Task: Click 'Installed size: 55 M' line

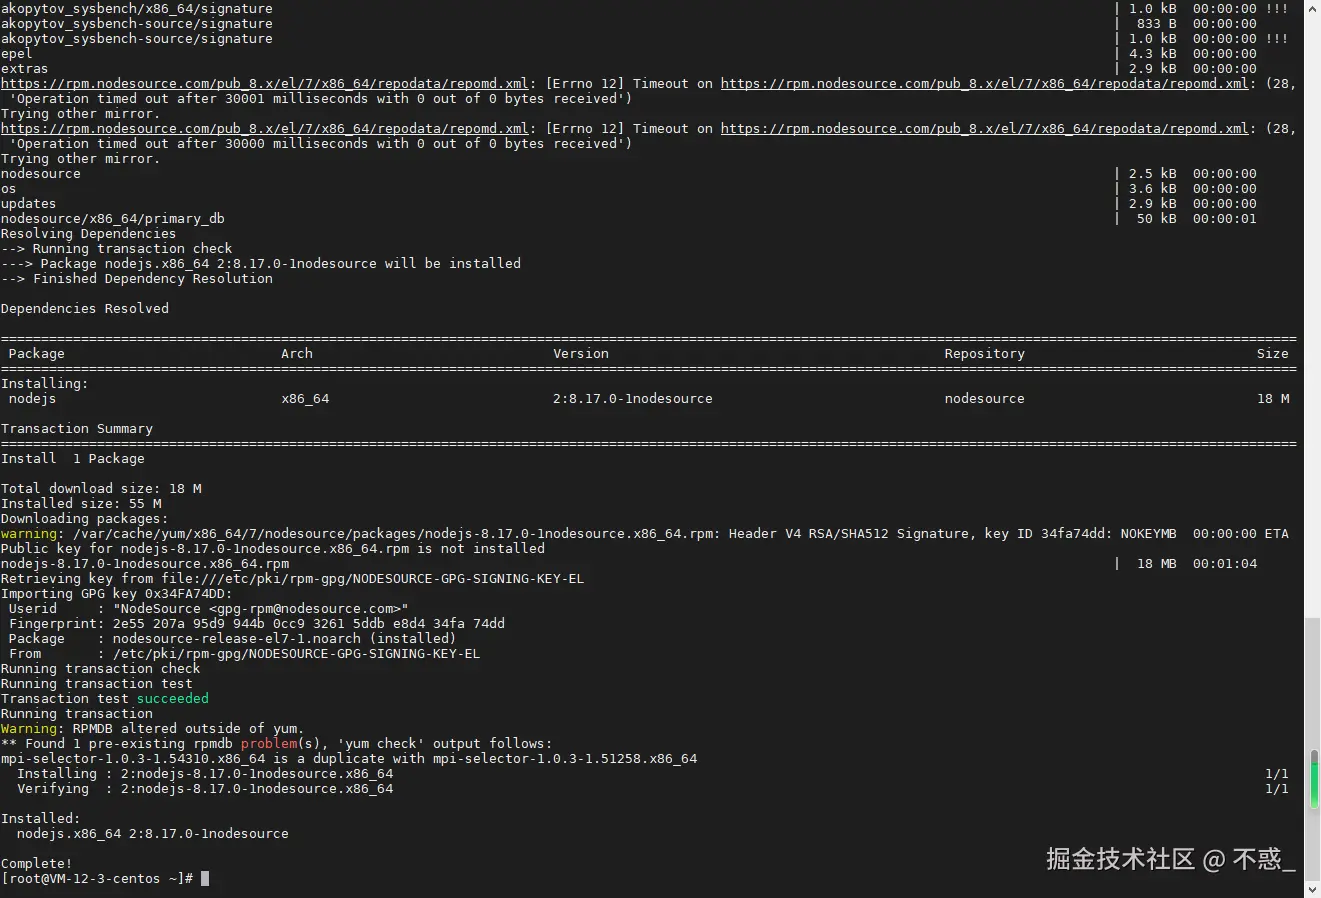Action: tap(81, 504)
